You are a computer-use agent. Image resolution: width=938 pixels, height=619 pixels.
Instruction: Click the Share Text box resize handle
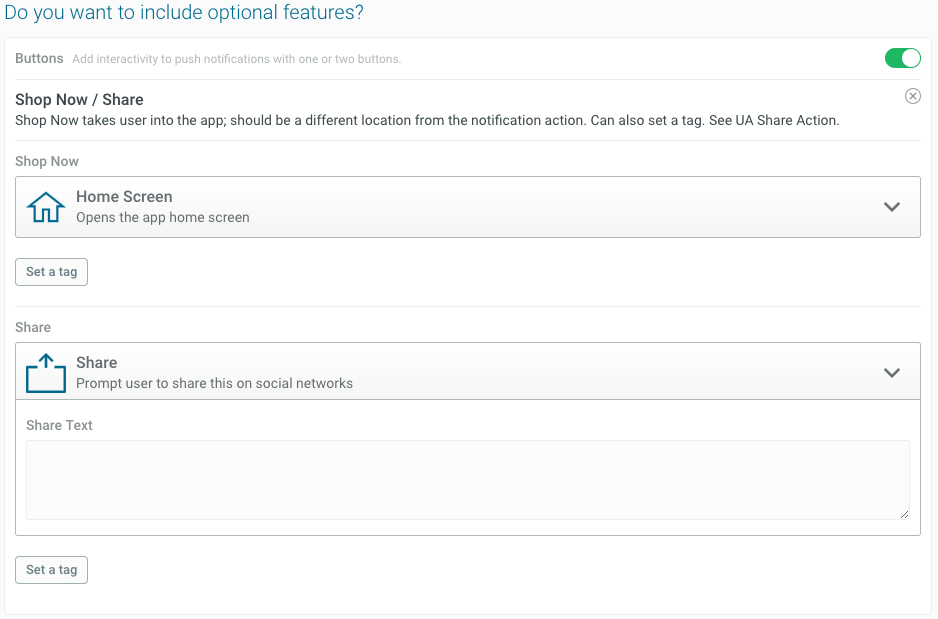[x=904, y=514]
